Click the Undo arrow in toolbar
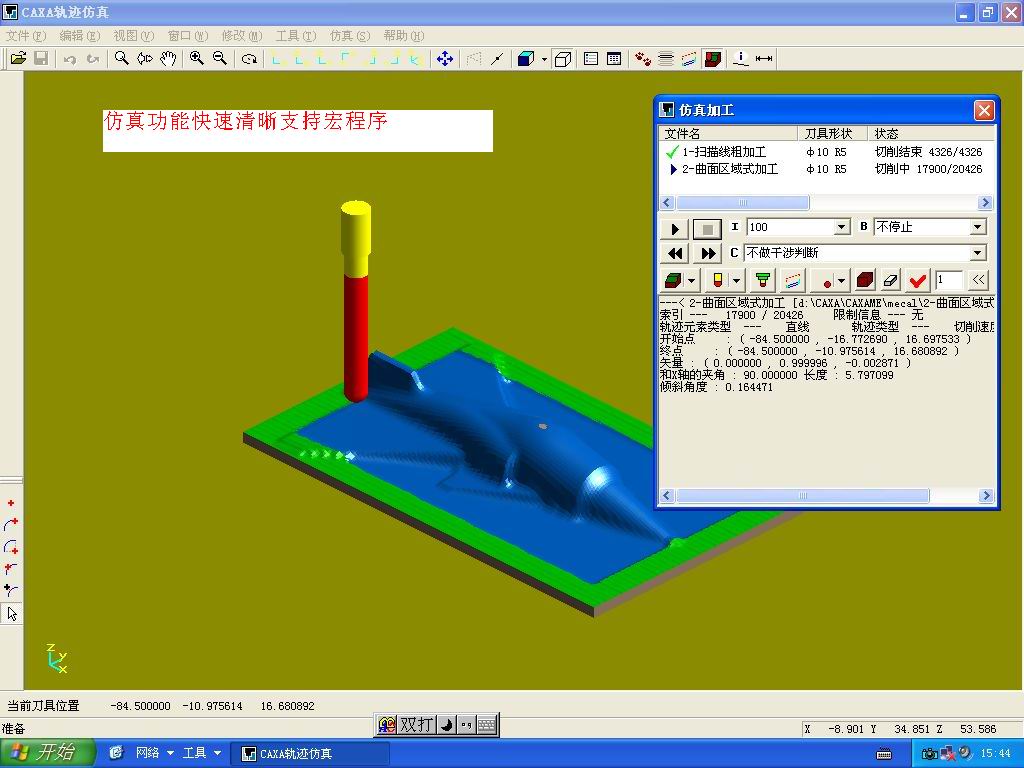This screenshot has height=768, width=1024. click(70, 59)
